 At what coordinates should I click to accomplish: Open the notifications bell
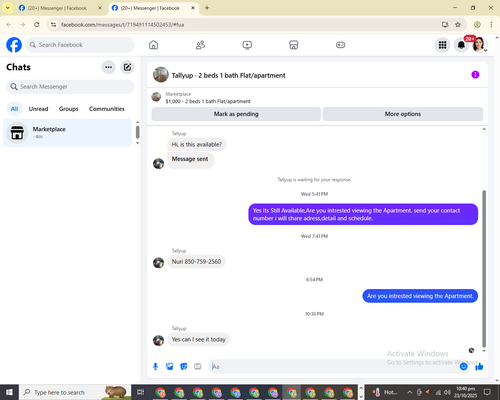461,45
